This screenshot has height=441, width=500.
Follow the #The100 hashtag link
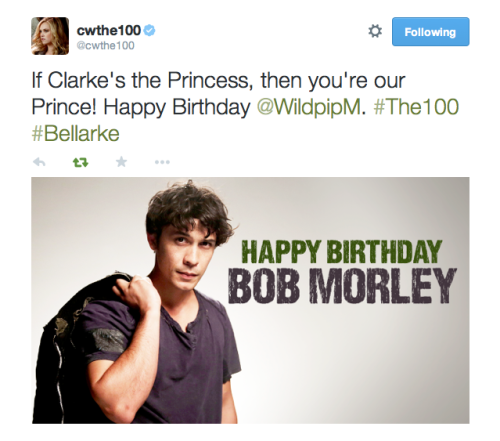[x=416, y=107]
